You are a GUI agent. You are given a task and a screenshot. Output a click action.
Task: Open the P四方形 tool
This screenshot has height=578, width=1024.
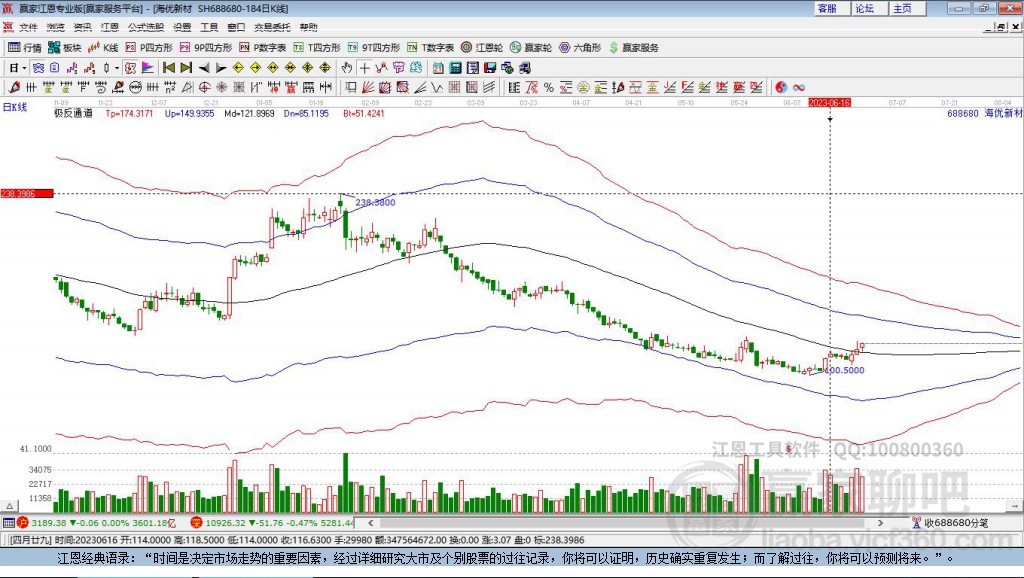point(149,47)
